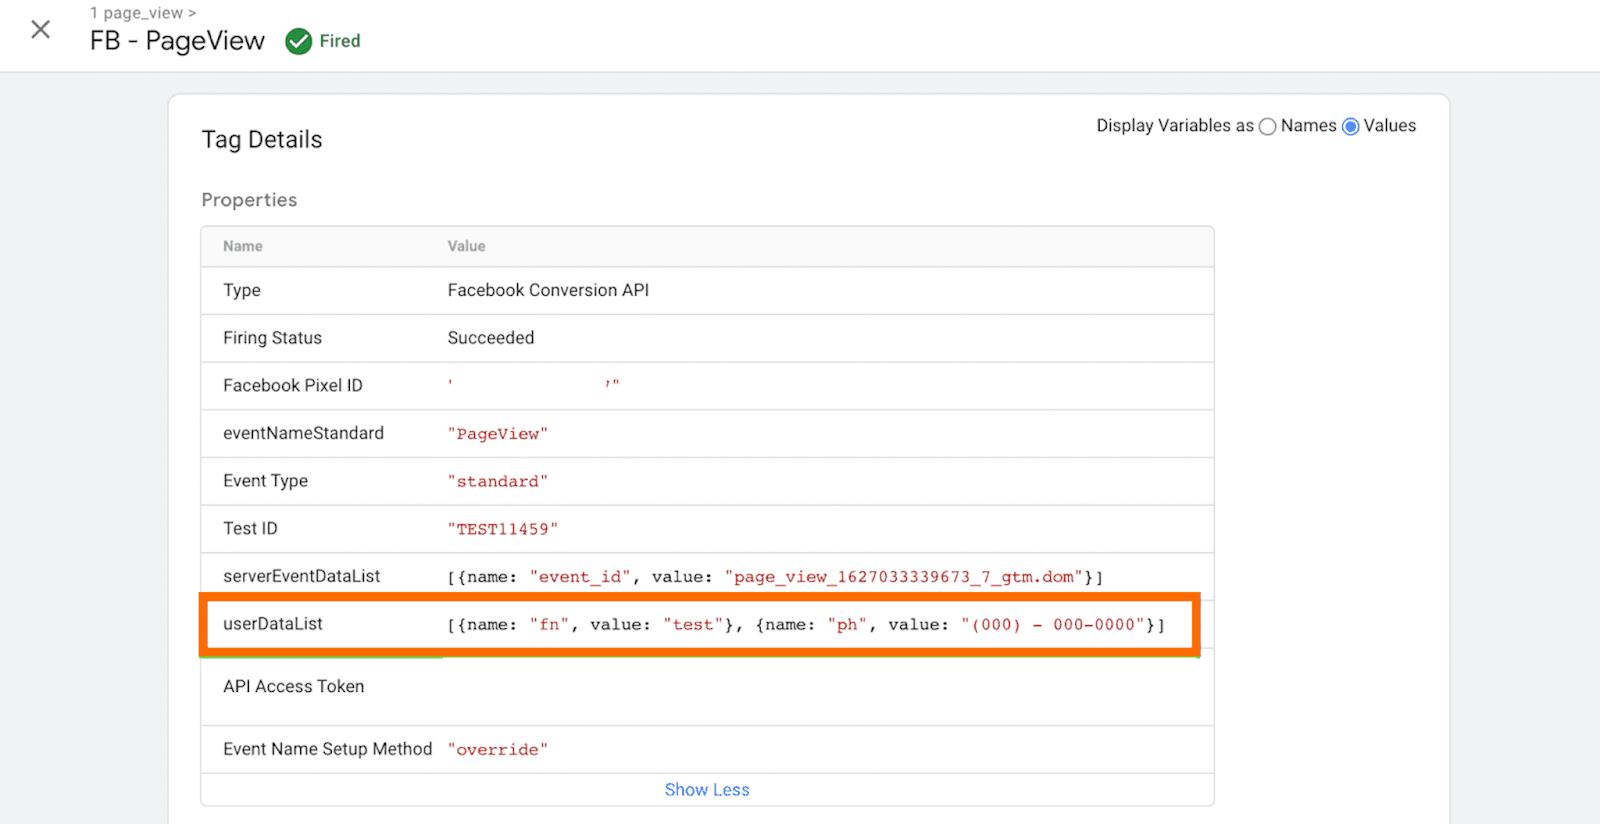Click the Firing Status Succeeded value
Image resolution: width=1600 pixels, height=824 pixels.
pos(491,338)
